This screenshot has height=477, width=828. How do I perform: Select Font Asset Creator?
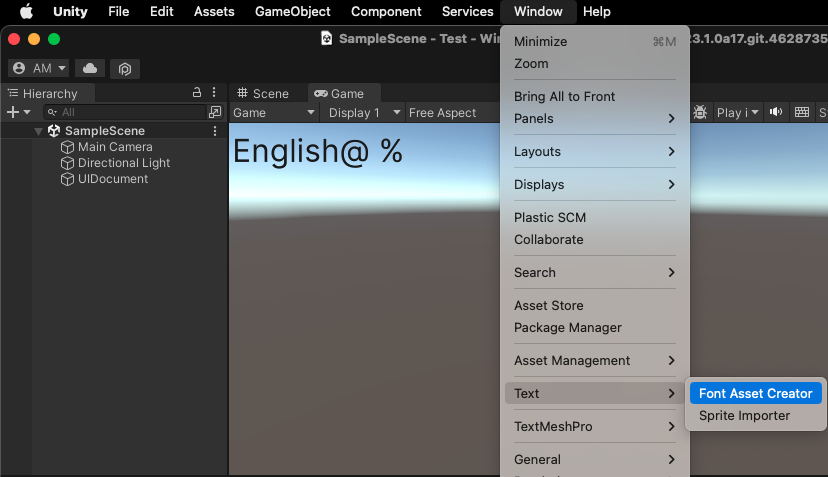pyautogui.click(x=756, y=394)
